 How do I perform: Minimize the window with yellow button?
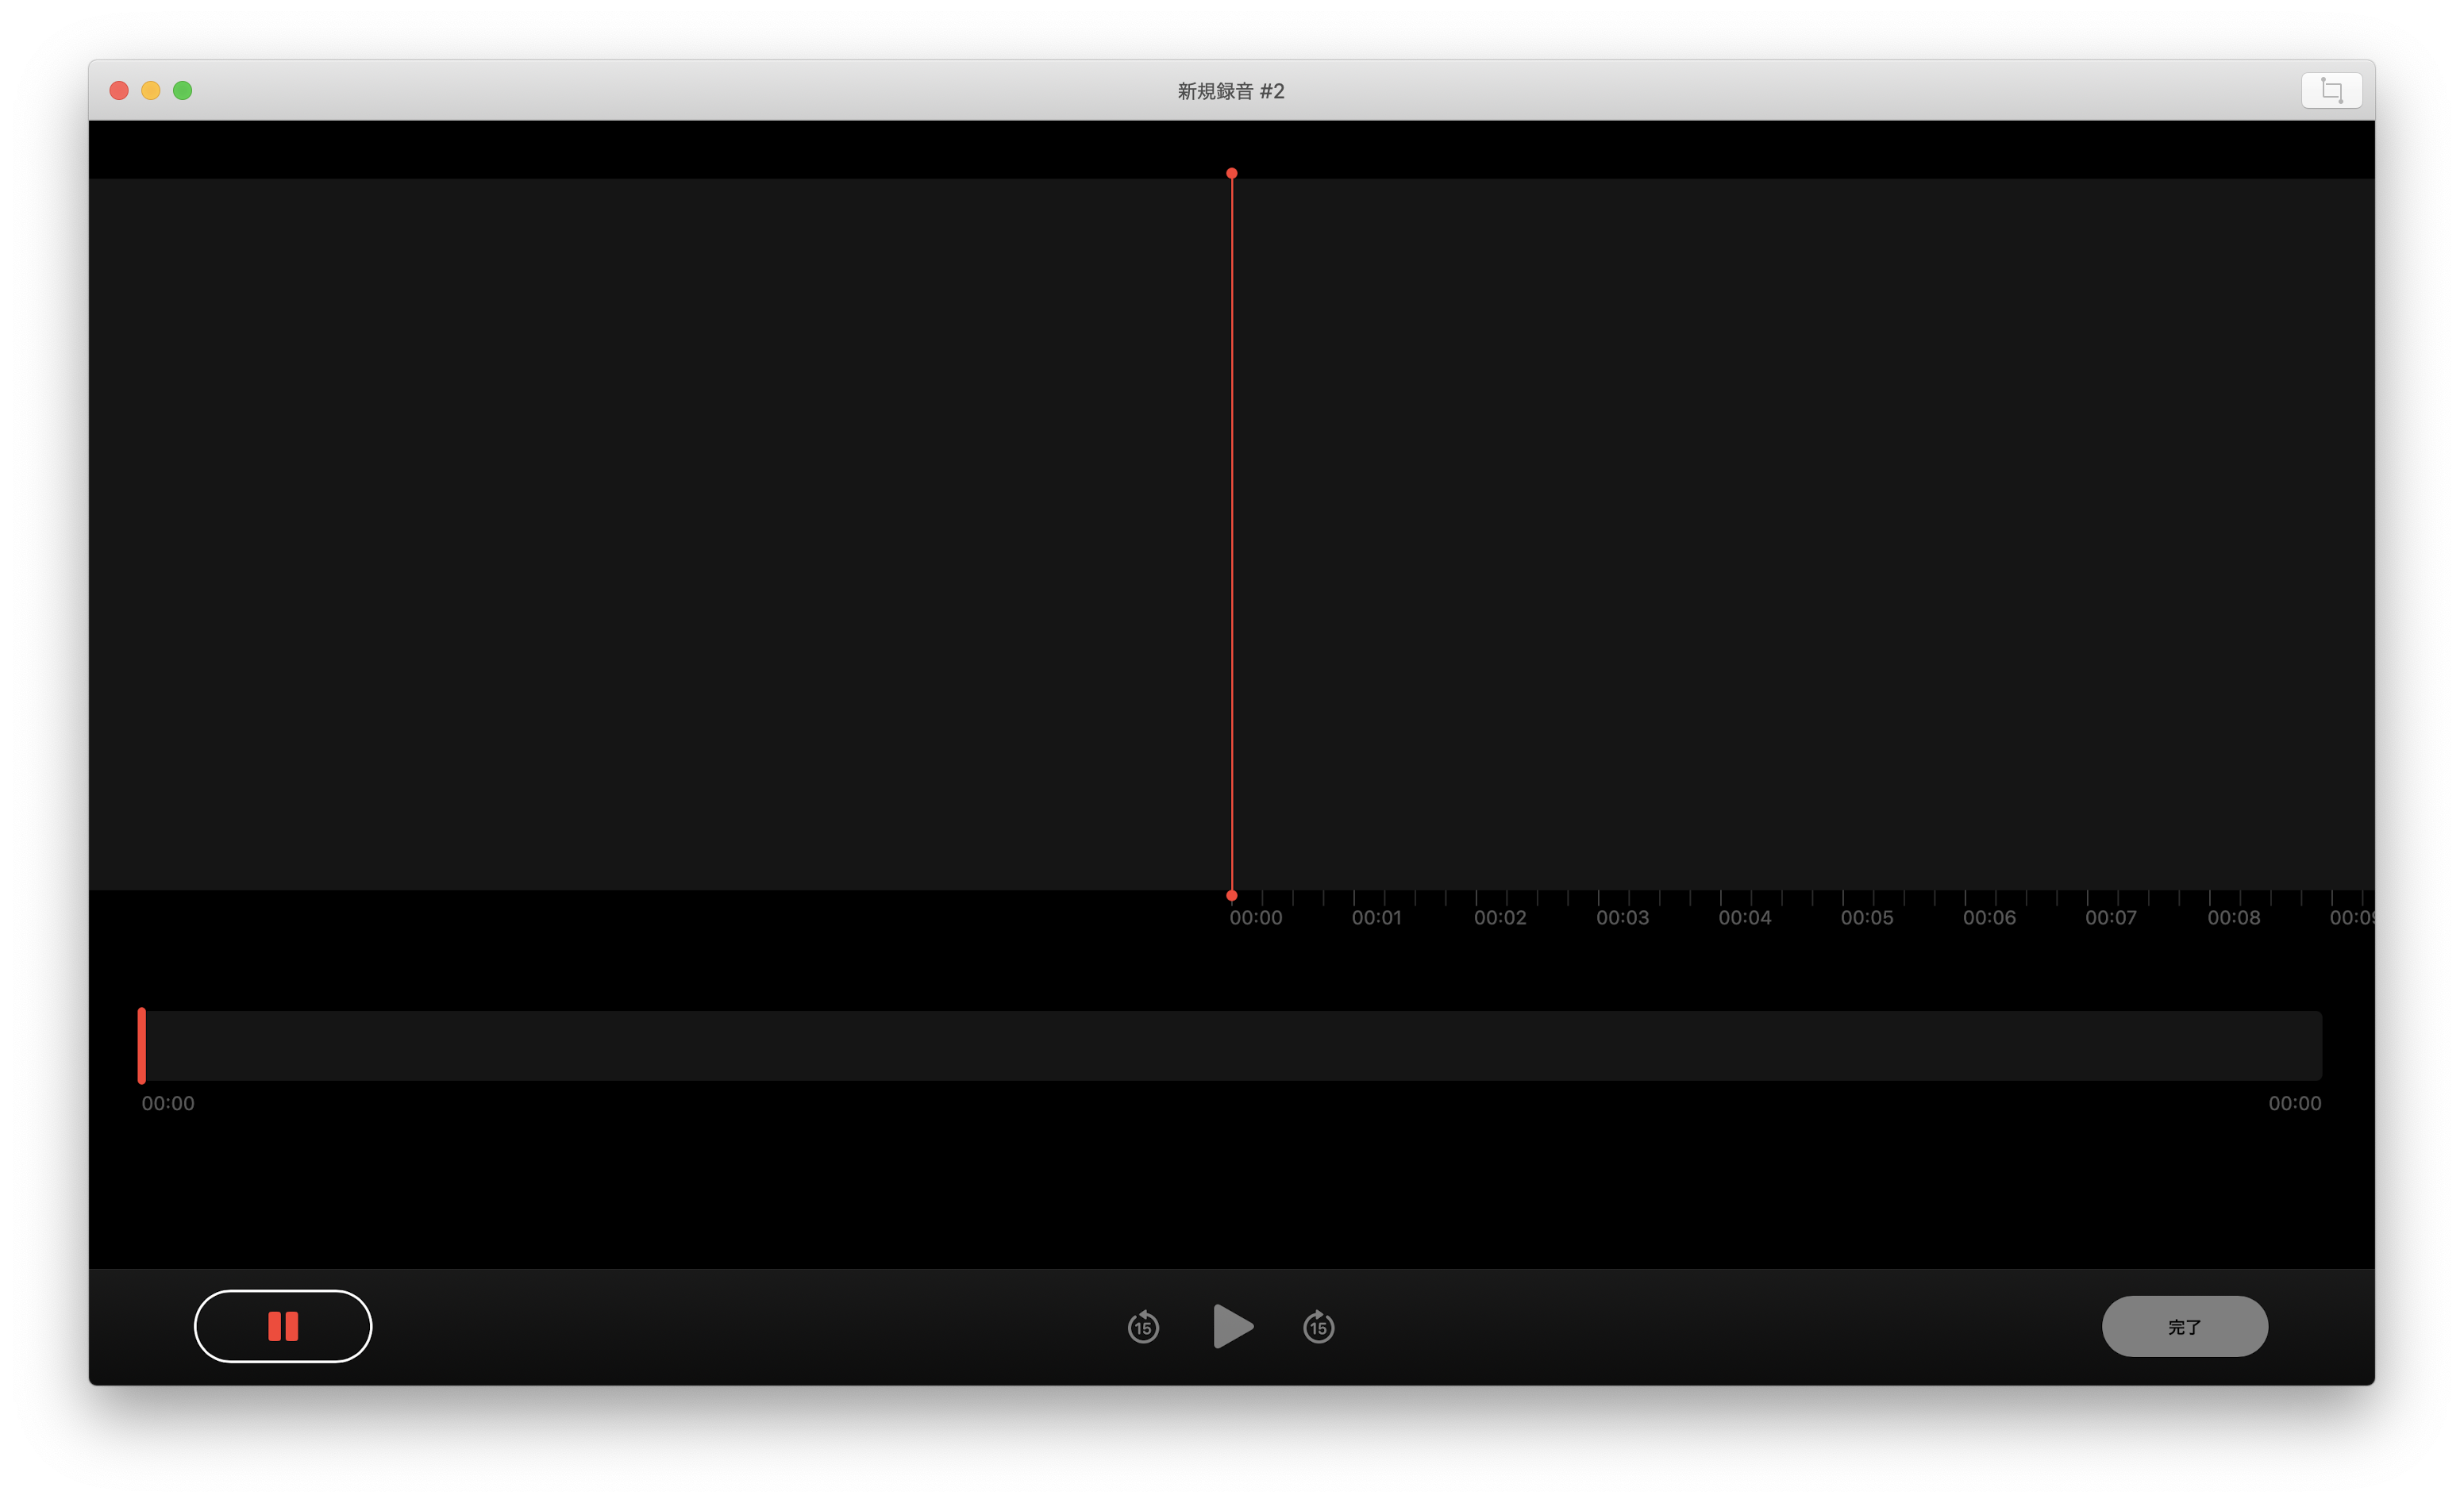151,91
